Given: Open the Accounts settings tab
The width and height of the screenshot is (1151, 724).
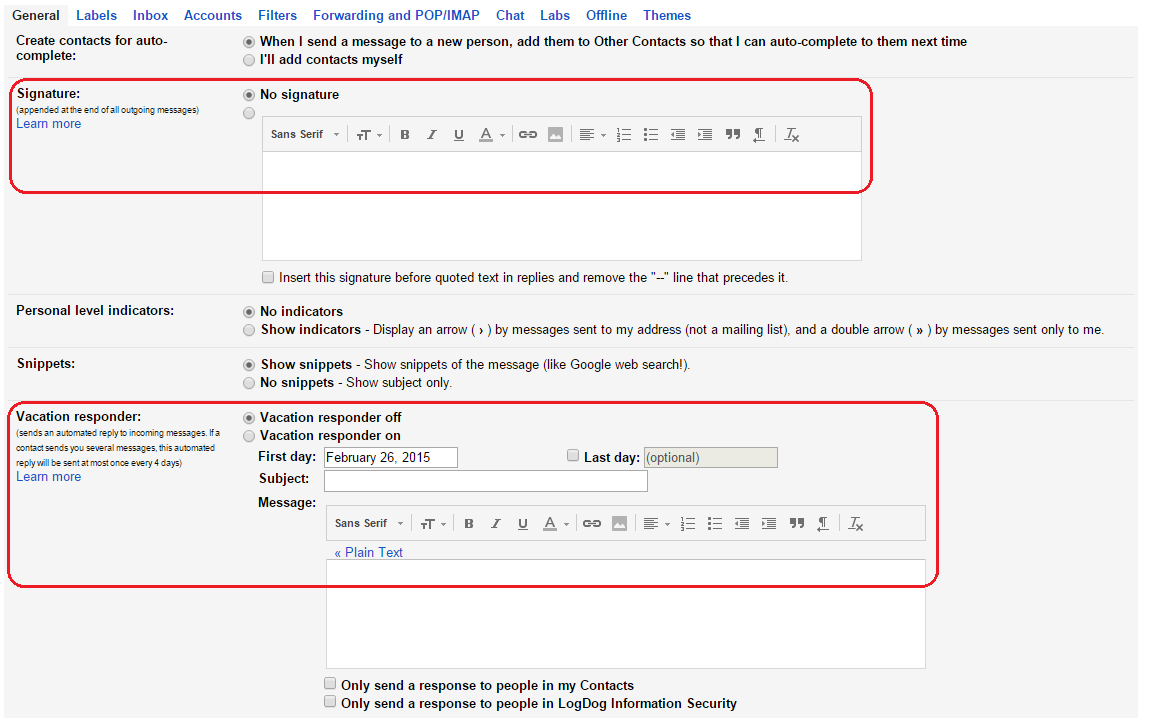Looking at the screenshot, I should coord(213,15).
